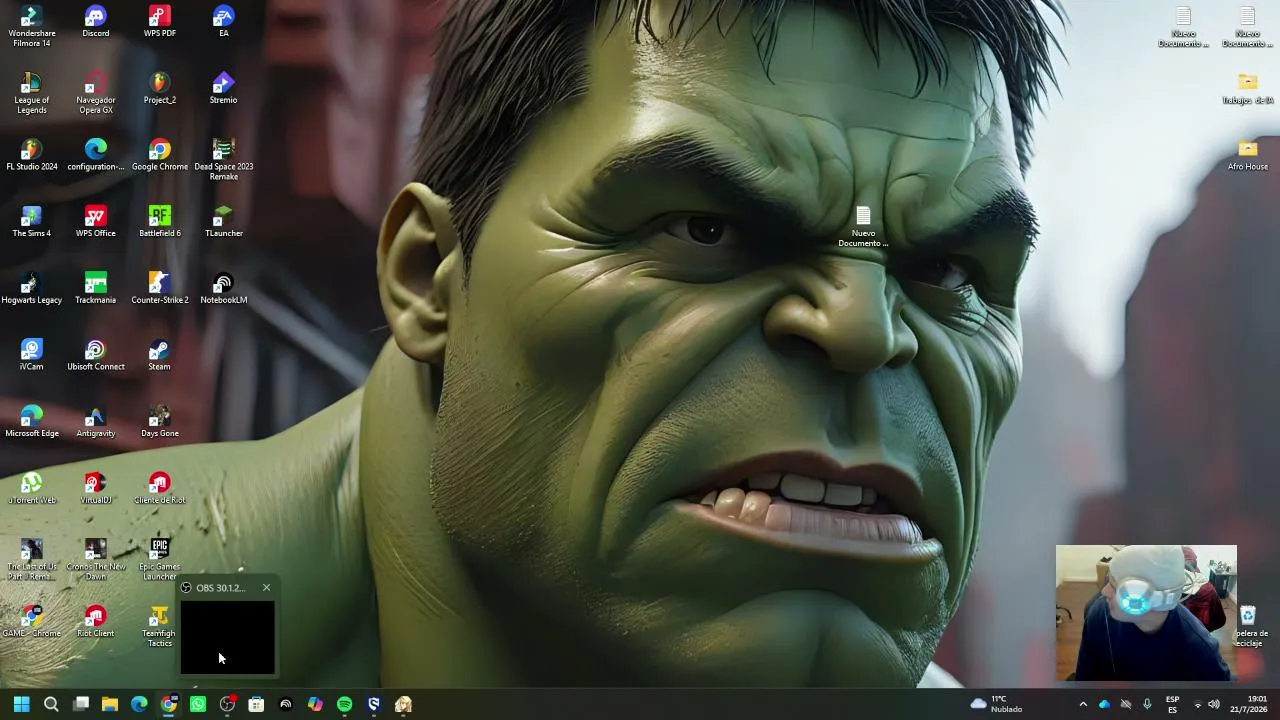This screenshot has width=1280, height=720.
Task: Open File Explorer from the taskbar
Action: [x=110, y=704]
